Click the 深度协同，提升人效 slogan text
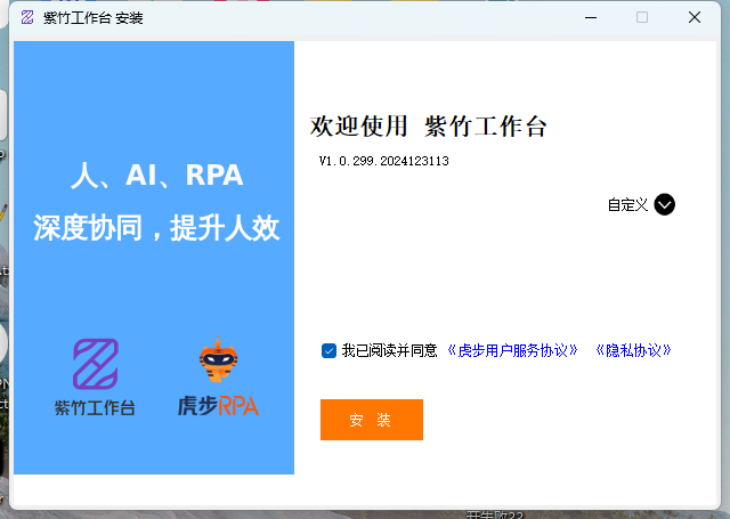This screenshot has width=730, height=519. click(156, 228)
